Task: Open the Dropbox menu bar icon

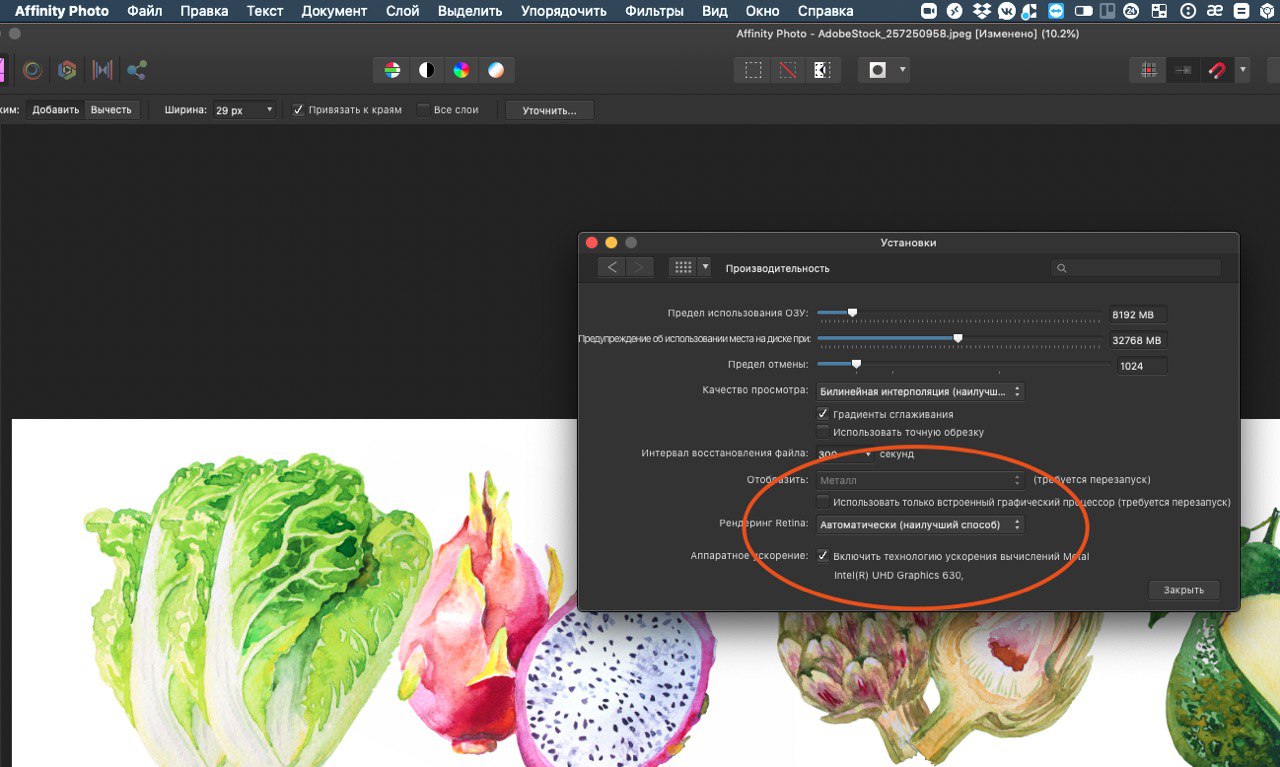Action: pyautogui.click(x=980, y=11)
